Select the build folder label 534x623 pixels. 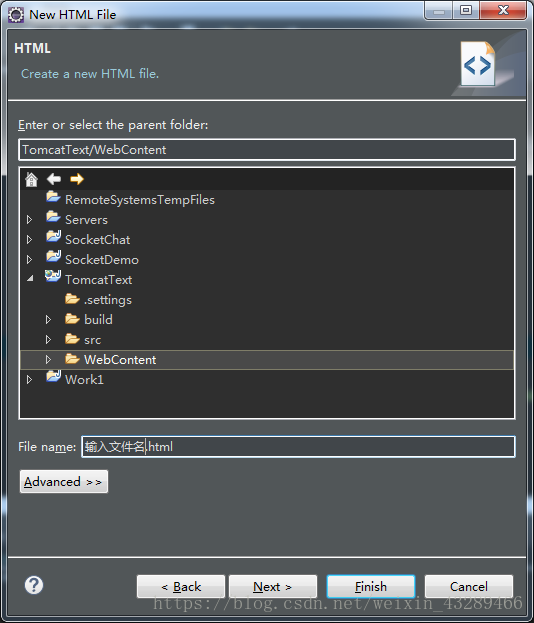tap(98, 319)
